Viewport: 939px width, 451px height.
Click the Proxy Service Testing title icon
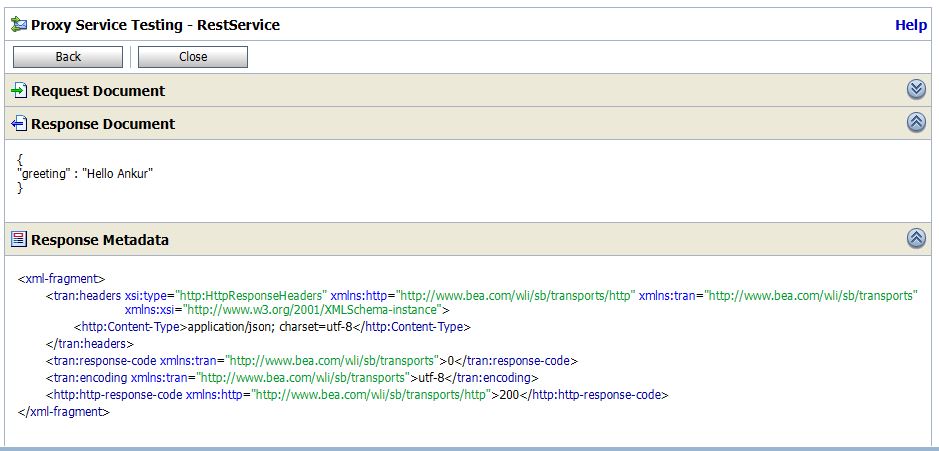click(x=18, y=25)
